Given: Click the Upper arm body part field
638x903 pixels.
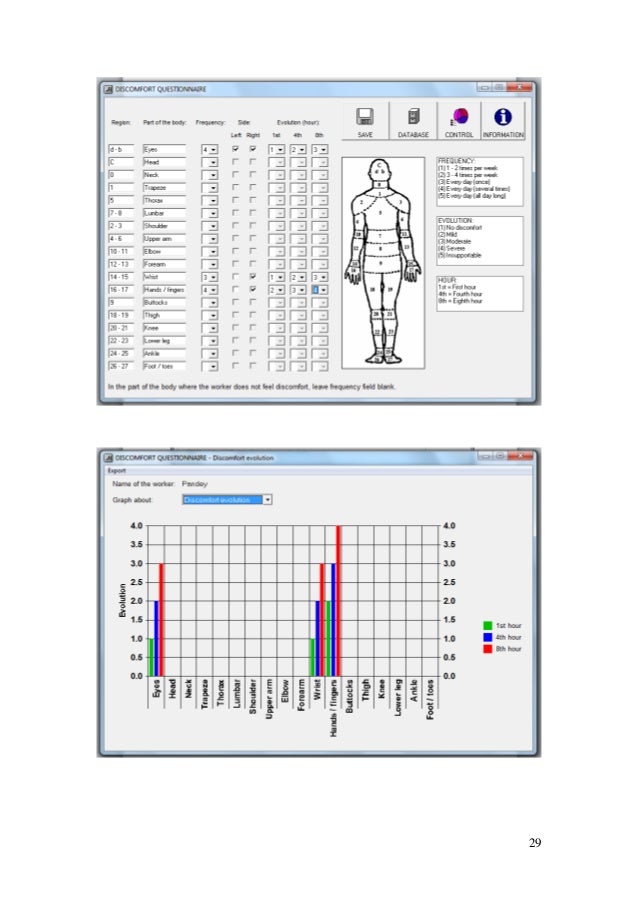Looking at the screenshot, I should coord(164,238).
